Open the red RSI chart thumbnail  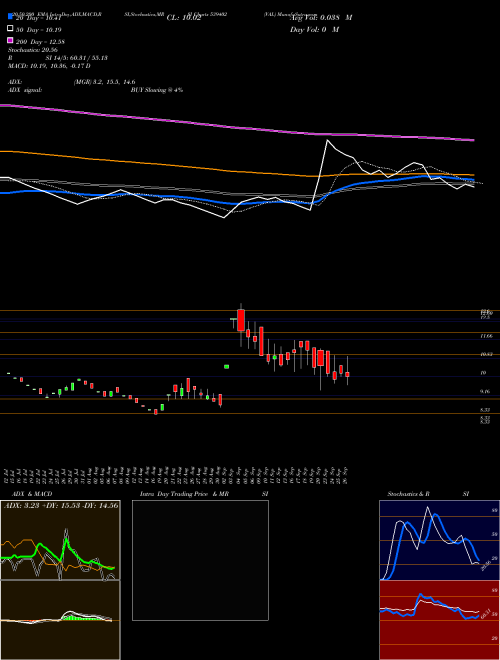[439, 620]
